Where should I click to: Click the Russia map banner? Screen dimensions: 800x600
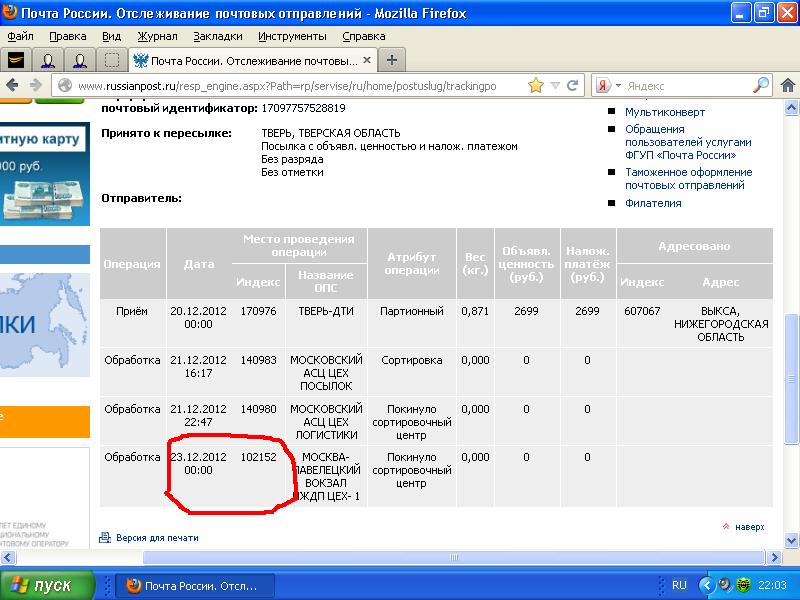[45, 325]
